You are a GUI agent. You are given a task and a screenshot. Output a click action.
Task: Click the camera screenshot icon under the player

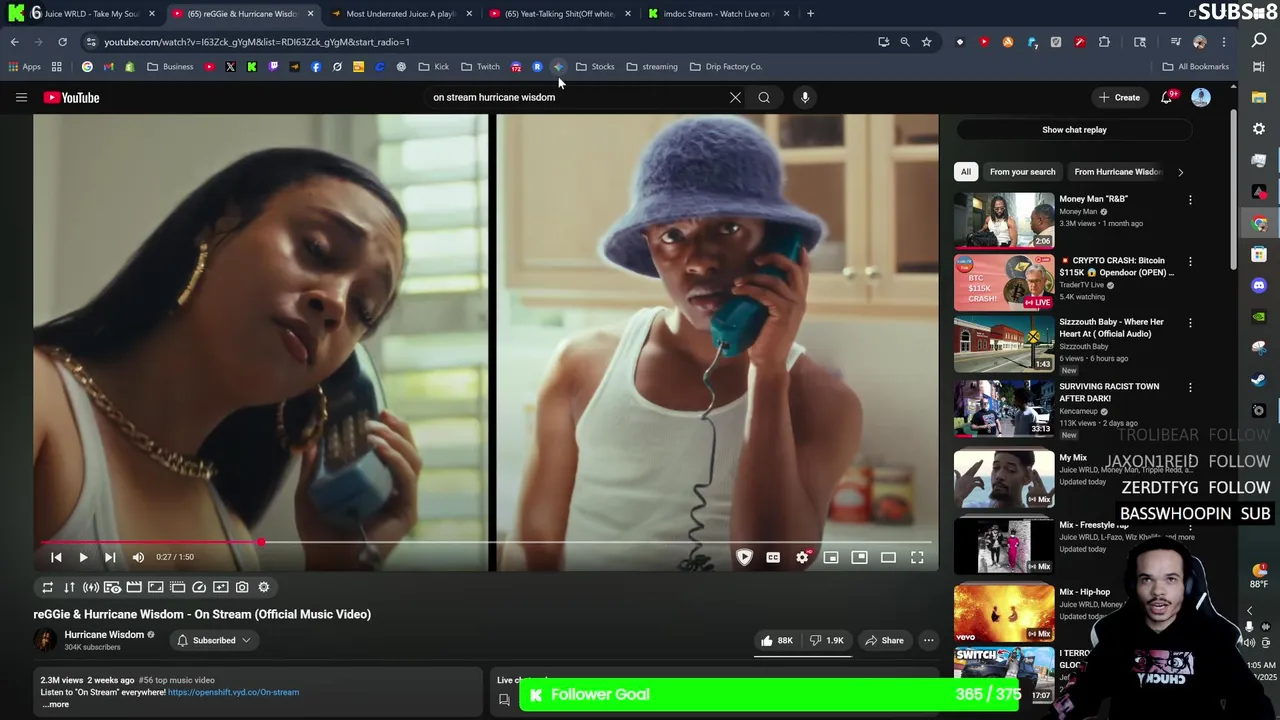click(242, 587)
